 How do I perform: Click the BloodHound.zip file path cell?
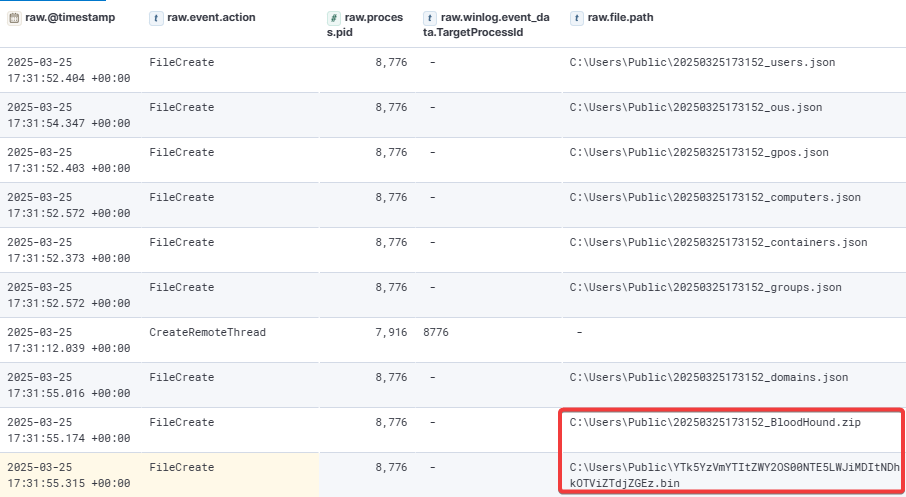[715, 422]
